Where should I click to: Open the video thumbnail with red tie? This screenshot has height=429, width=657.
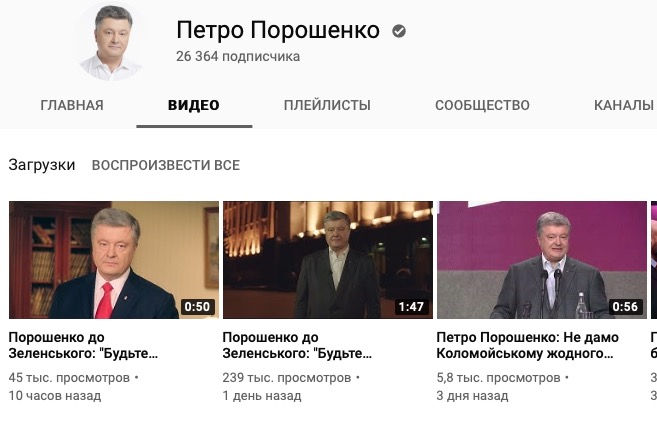(x=114, y=260)
